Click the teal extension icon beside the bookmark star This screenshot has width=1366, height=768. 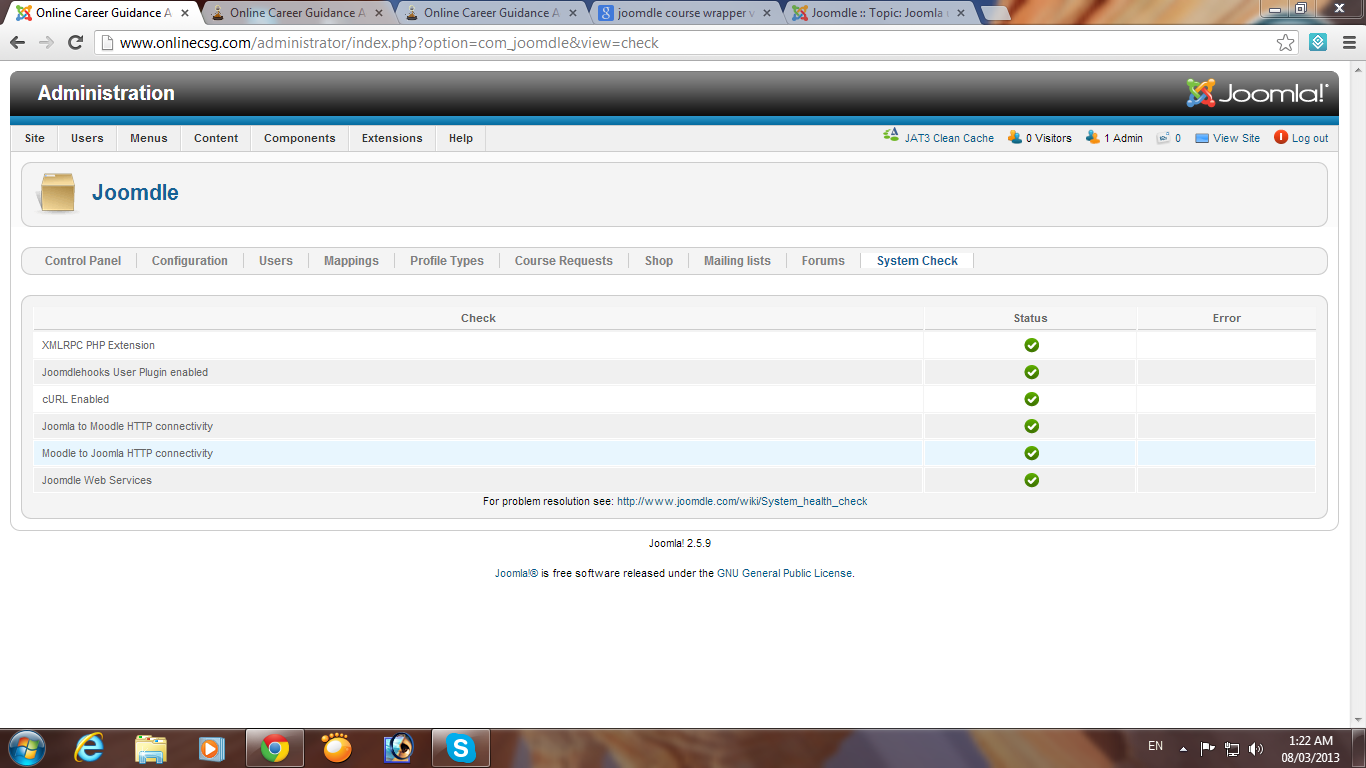pyautogui.click(x=1318, y=42)
